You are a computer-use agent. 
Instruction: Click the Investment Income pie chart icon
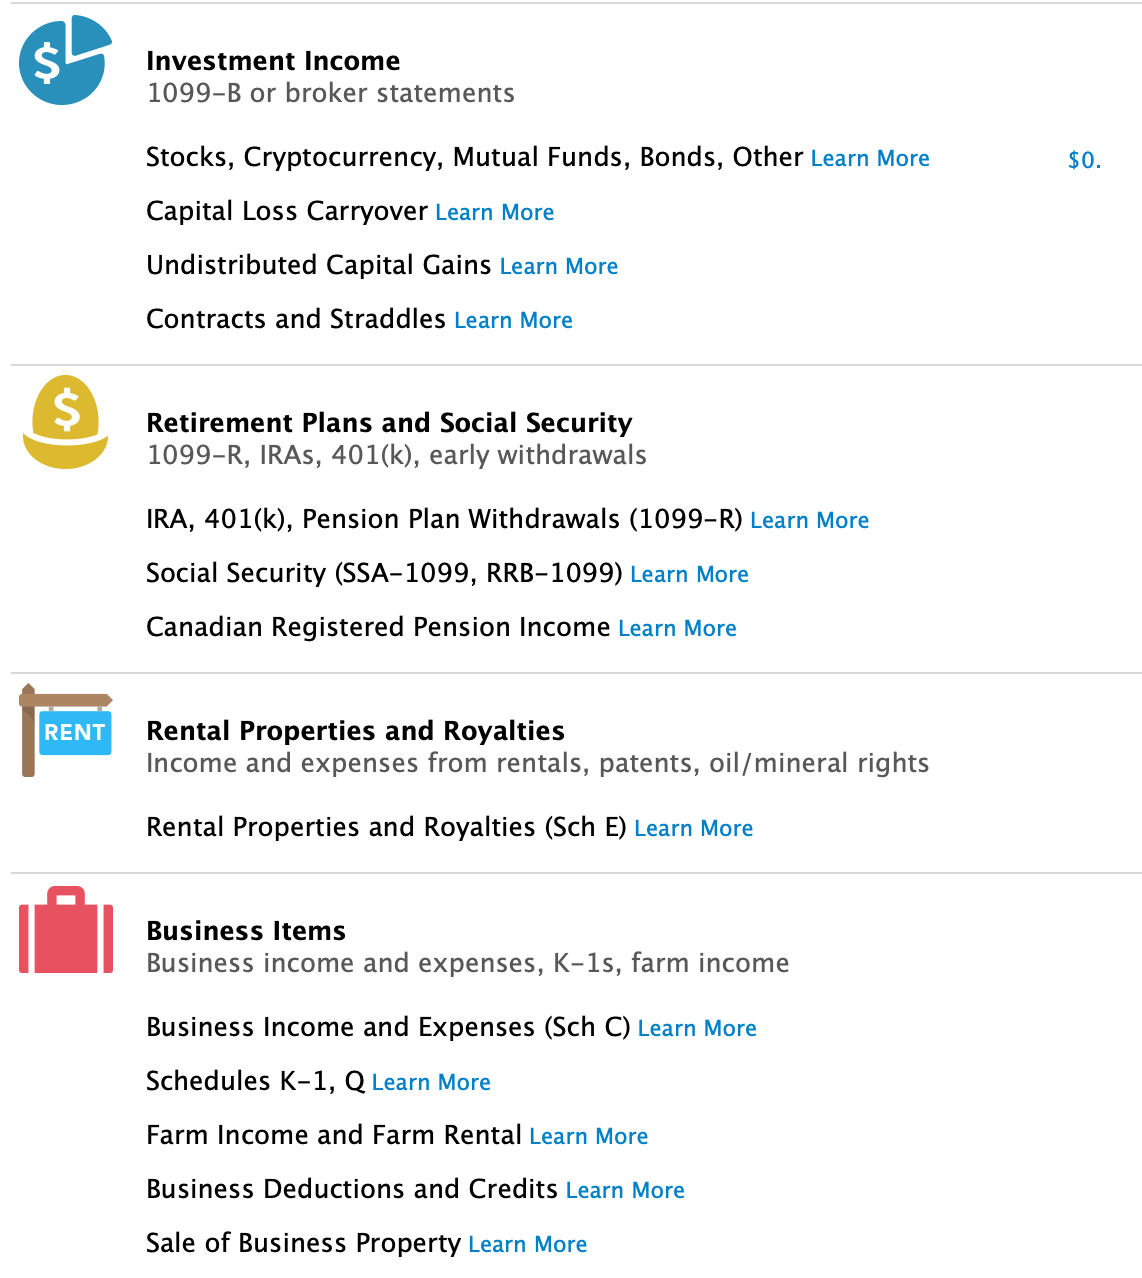[64, 61]
